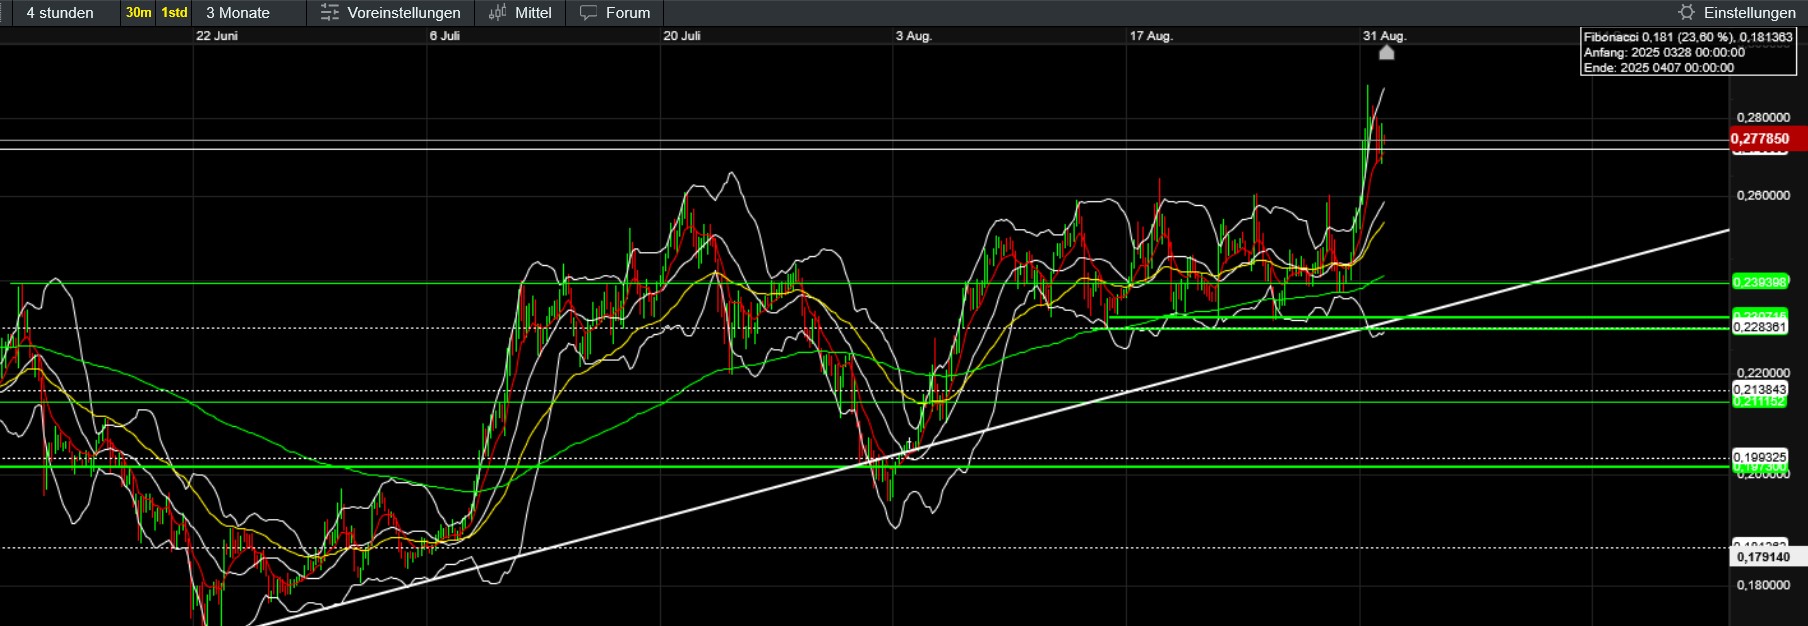This screenshot has width=1808, height=626.
Task: Click the 0,260000 price axis value
Action: (x=1763, y=195)
